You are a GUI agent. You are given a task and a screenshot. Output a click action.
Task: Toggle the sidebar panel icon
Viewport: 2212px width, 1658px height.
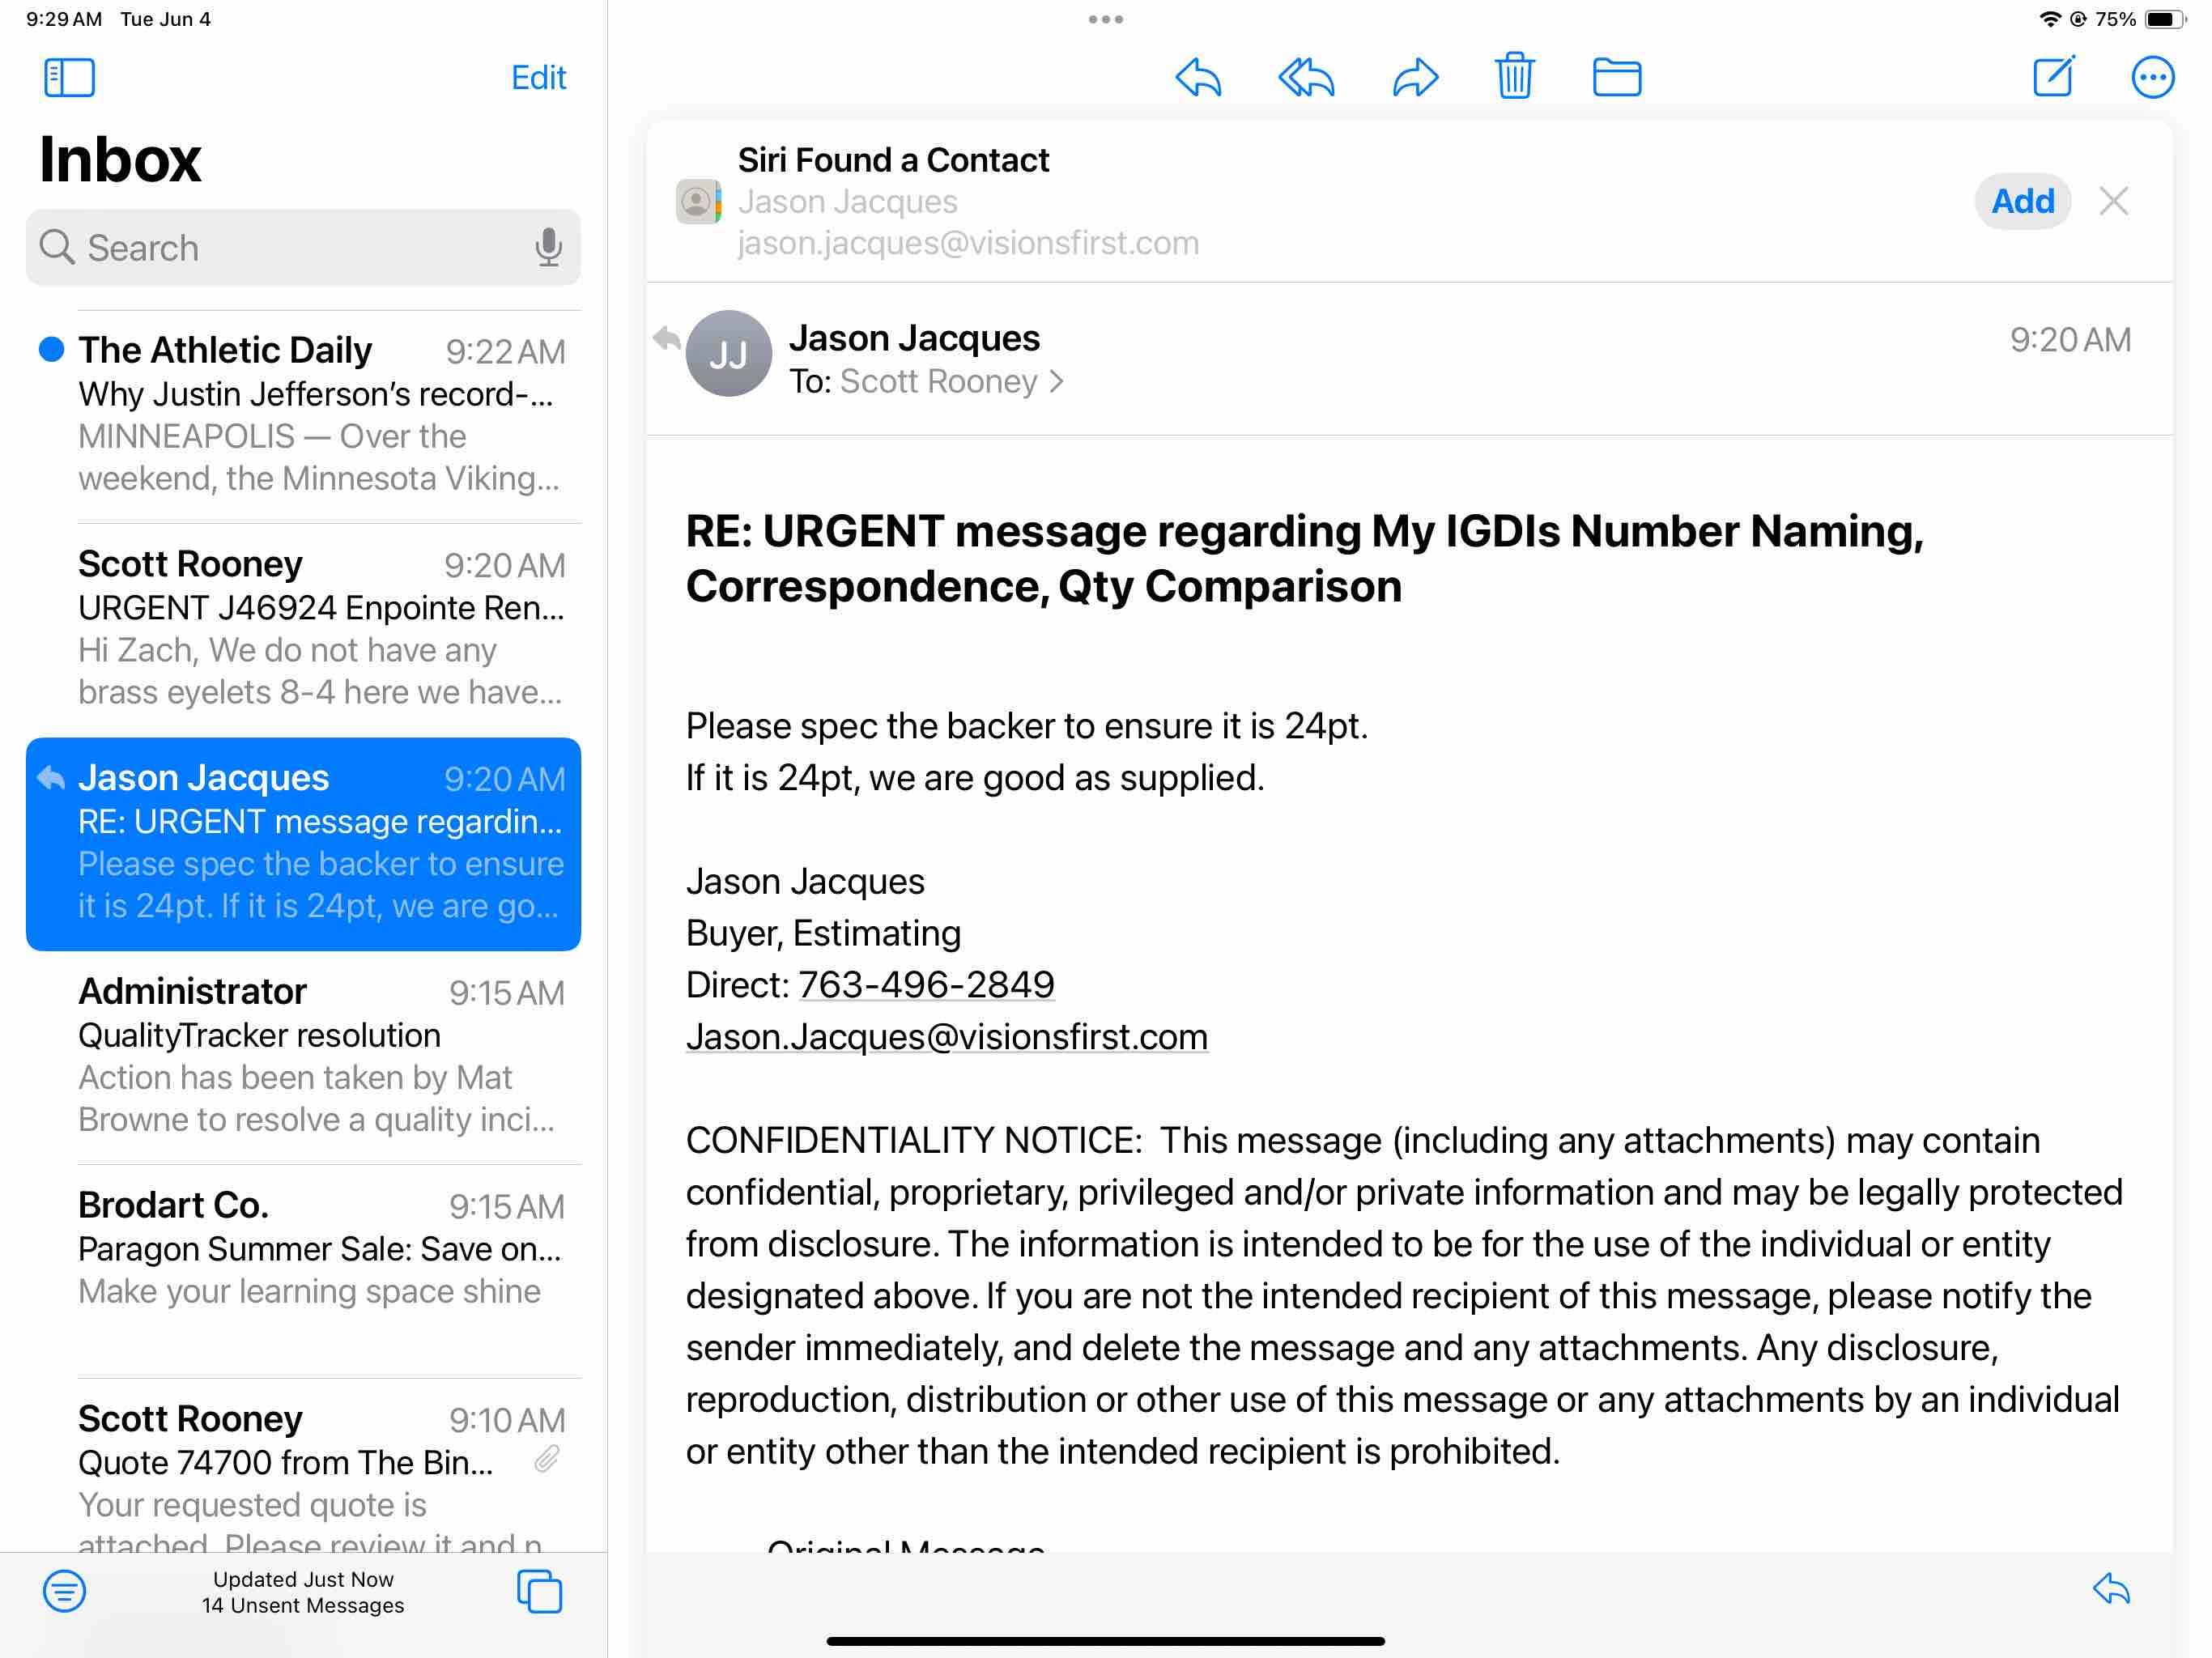(69, 77)
